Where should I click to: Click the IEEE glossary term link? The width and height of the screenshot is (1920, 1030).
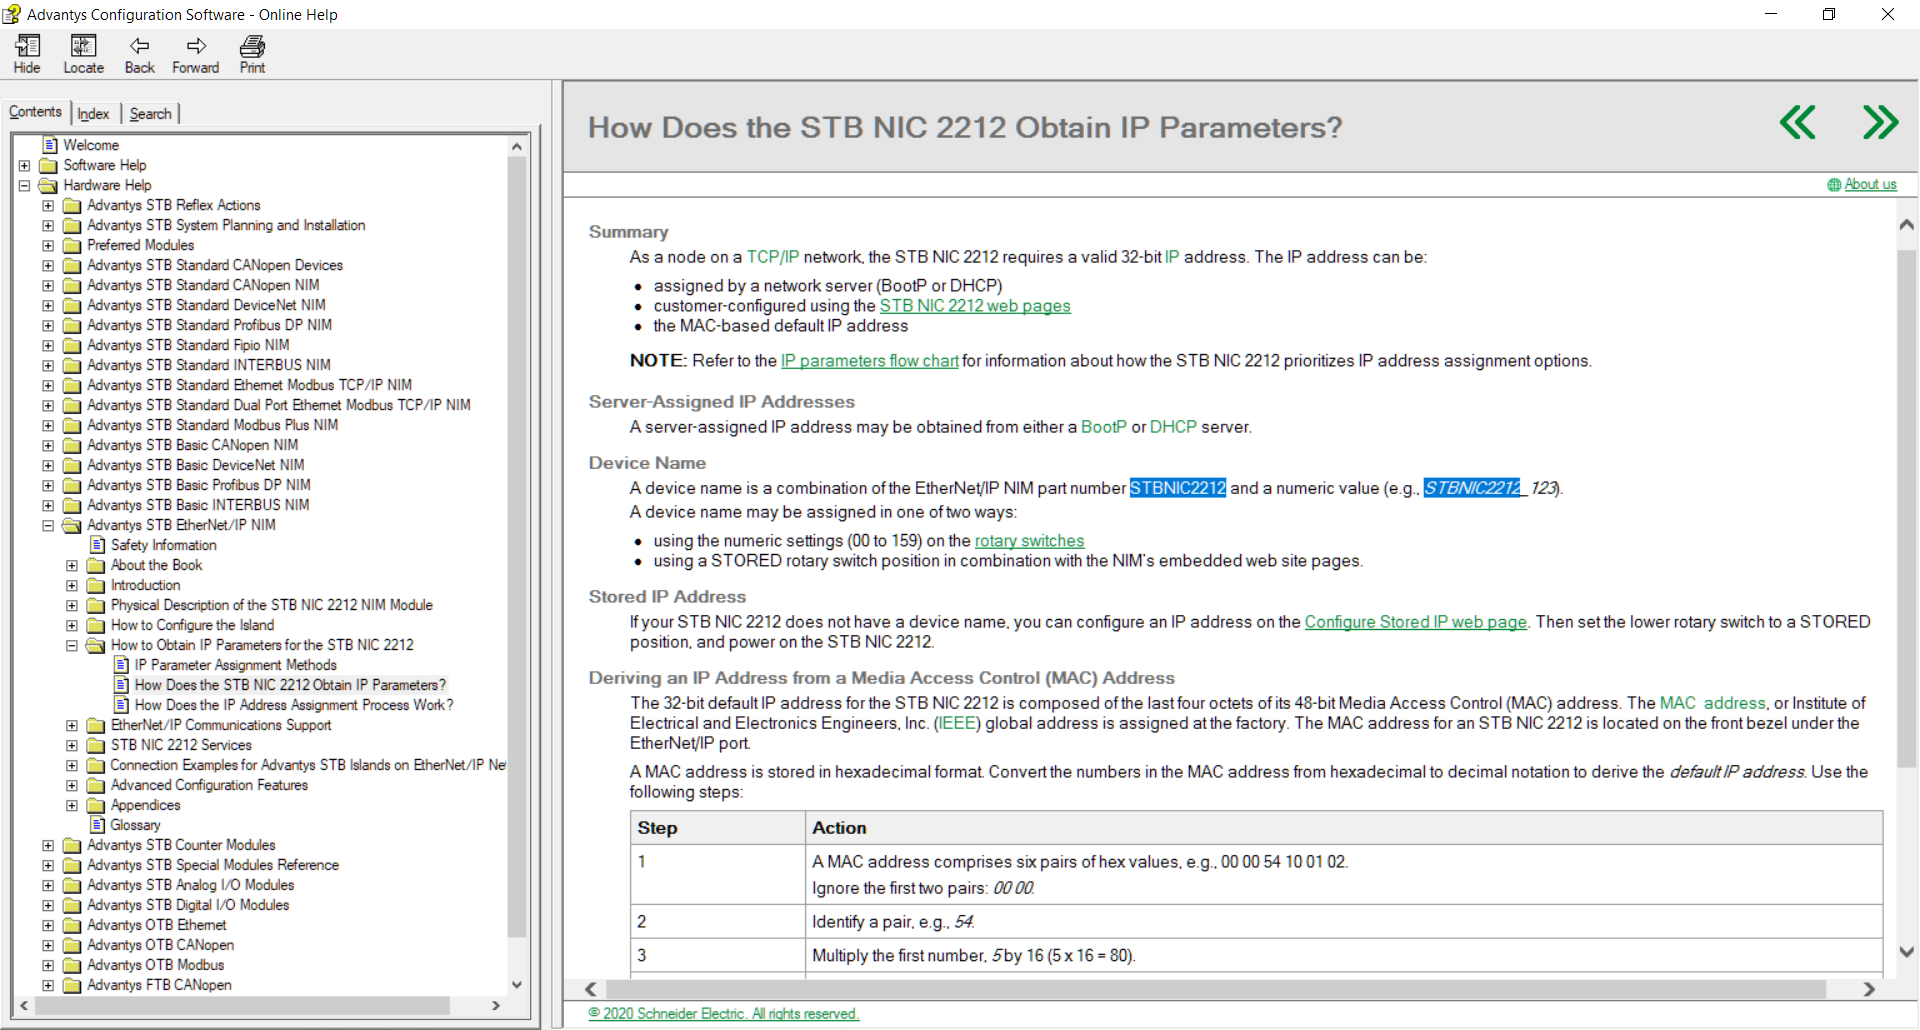pos(957,723)
